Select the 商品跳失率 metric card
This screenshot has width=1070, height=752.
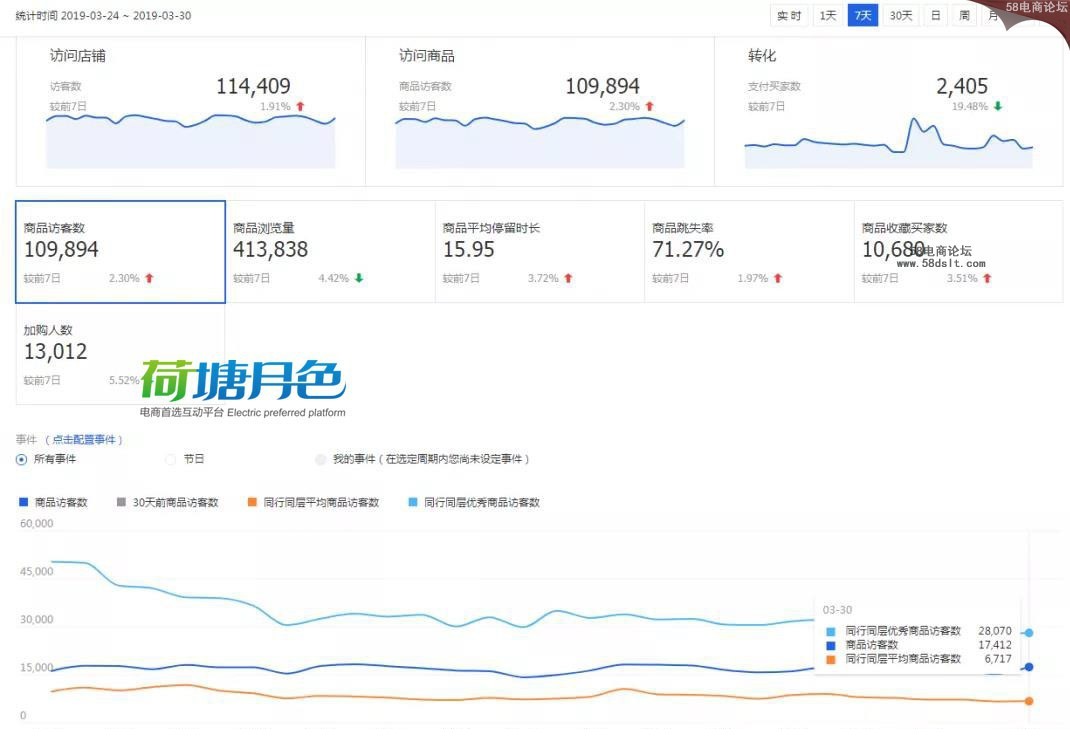click(x=749, y=252)
